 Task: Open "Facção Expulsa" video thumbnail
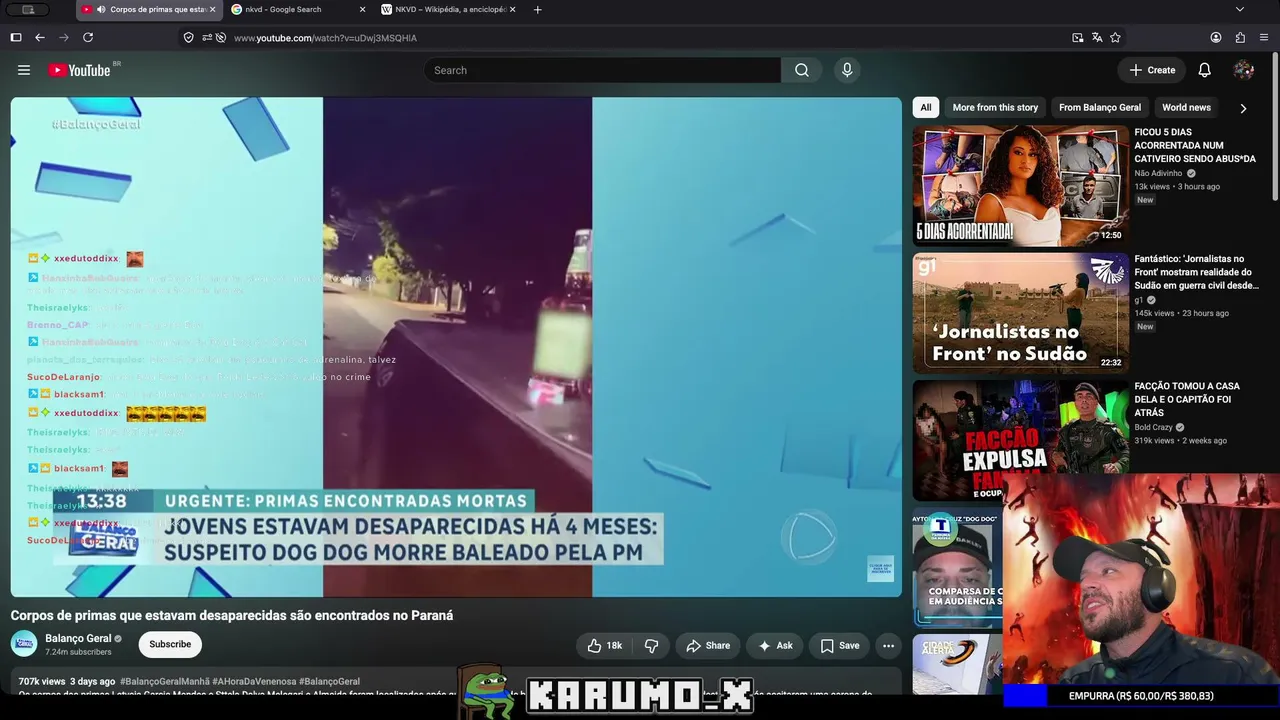pyautogui.click(x=1020, y=440)
